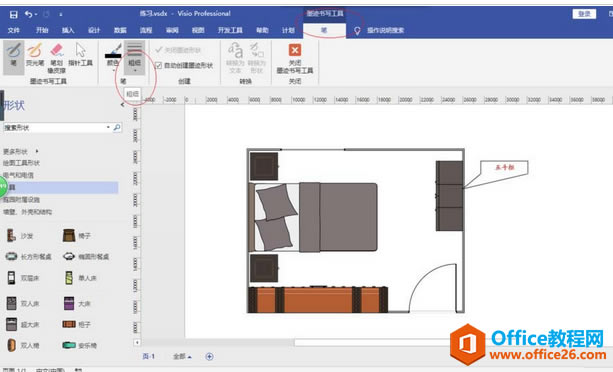
Task: Switch to the Pointer Tool (指针工具)
Action: 80,55
